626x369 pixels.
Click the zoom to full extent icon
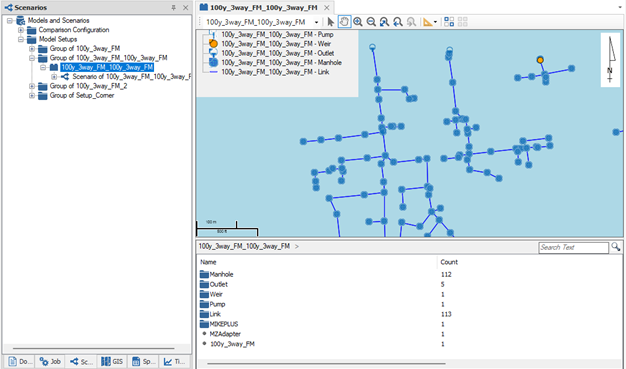384,22
